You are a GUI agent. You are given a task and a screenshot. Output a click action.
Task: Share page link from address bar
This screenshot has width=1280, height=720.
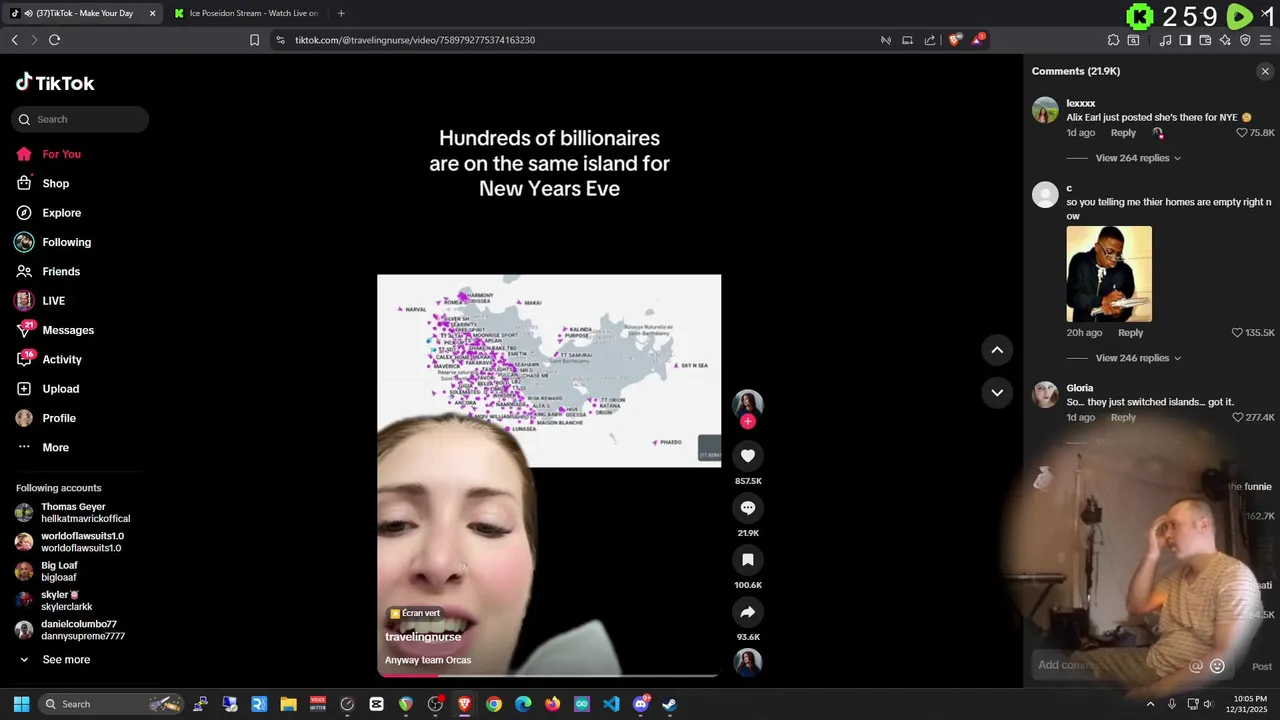(x=930, y=40)
